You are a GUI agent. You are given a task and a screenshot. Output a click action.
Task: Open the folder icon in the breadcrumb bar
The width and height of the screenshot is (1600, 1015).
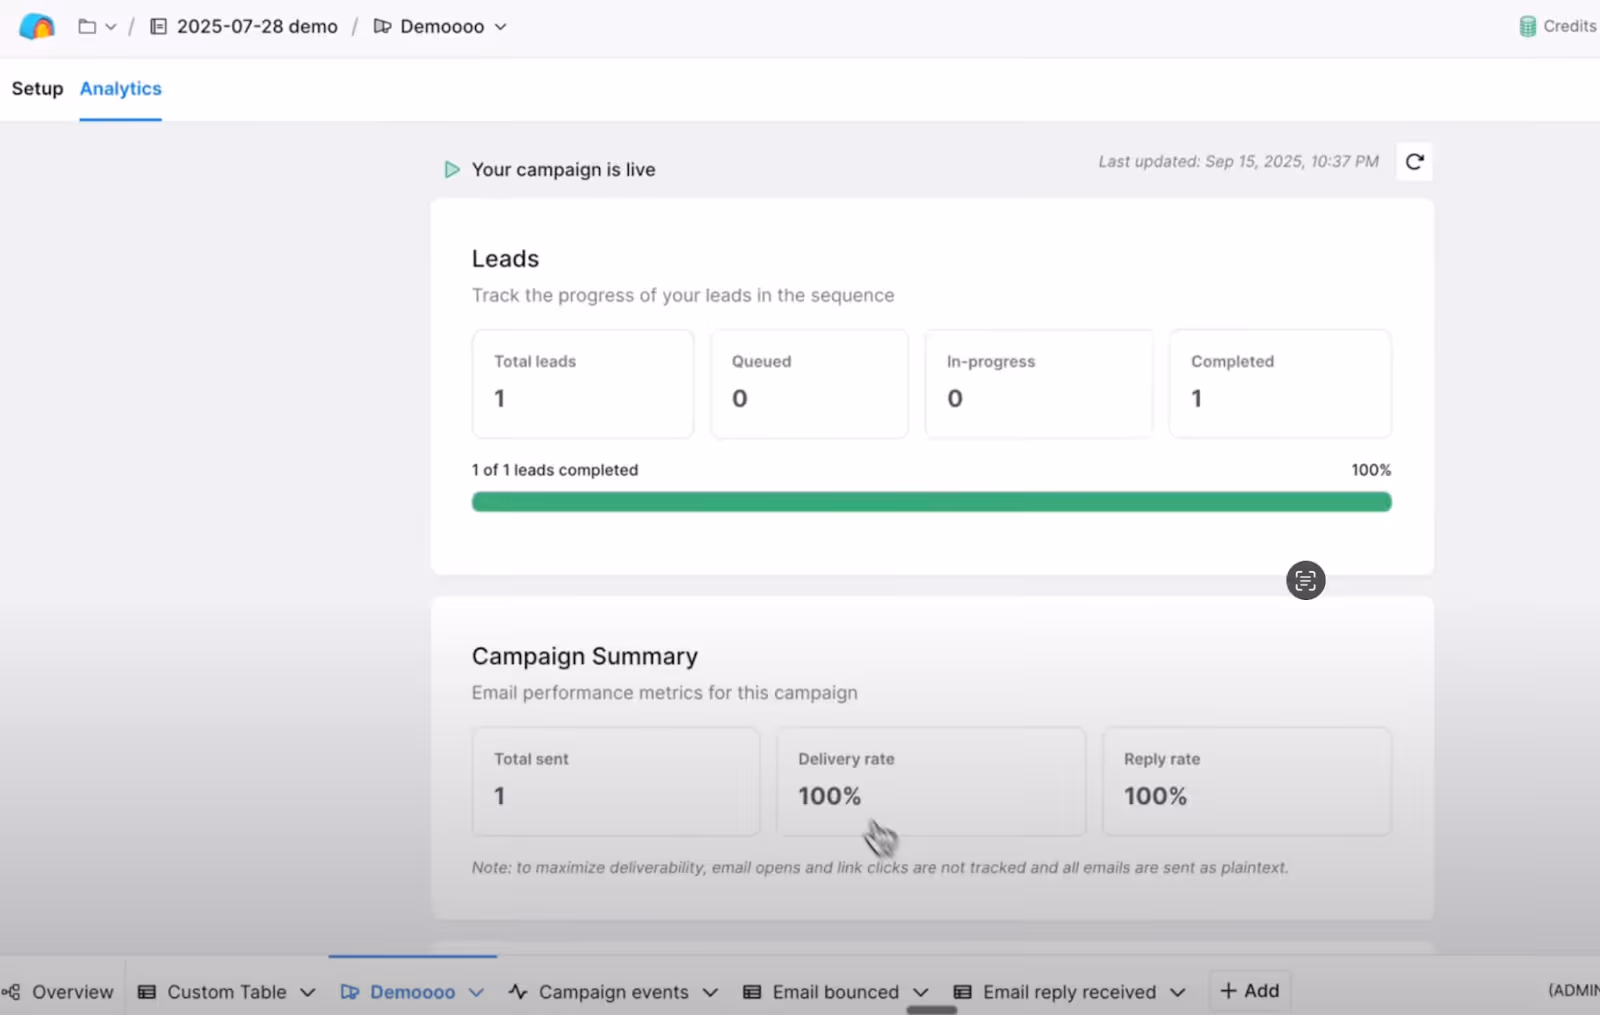(x=86, y=26)
